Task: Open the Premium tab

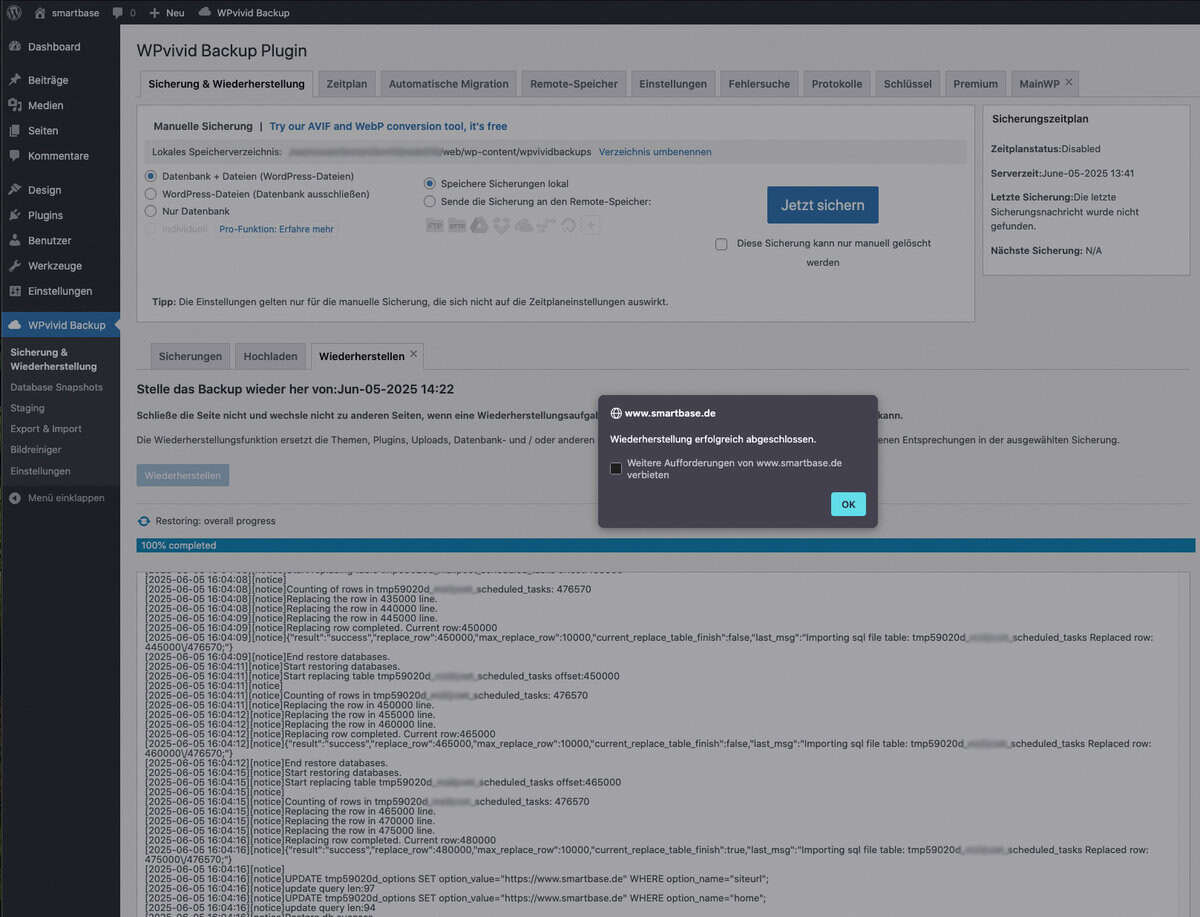Action: [976, 84]
